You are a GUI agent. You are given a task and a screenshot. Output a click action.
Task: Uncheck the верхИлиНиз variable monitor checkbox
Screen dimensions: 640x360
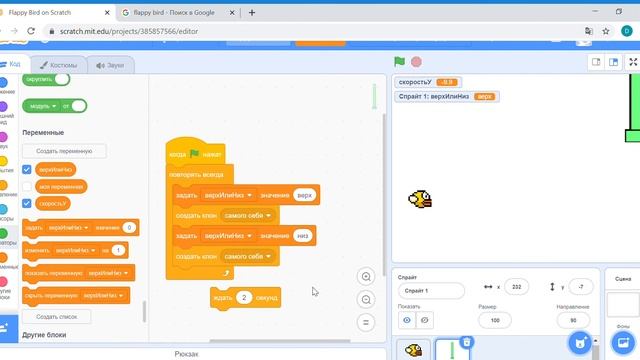27,169
